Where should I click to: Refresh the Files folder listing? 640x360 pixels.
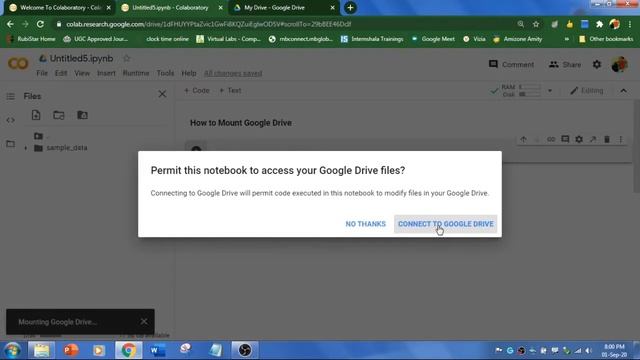coord(59,115)
